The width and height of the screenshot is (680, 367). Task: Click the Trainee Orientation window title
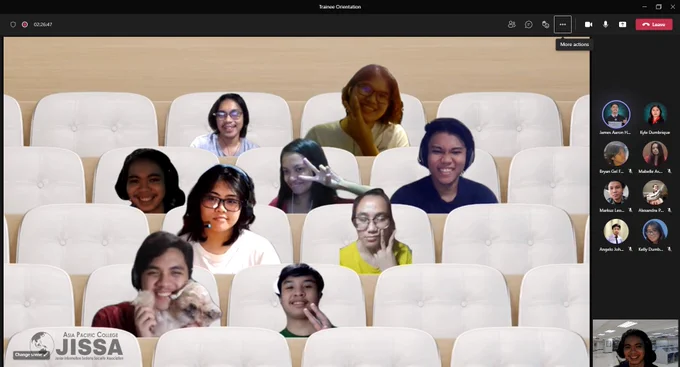340,7
